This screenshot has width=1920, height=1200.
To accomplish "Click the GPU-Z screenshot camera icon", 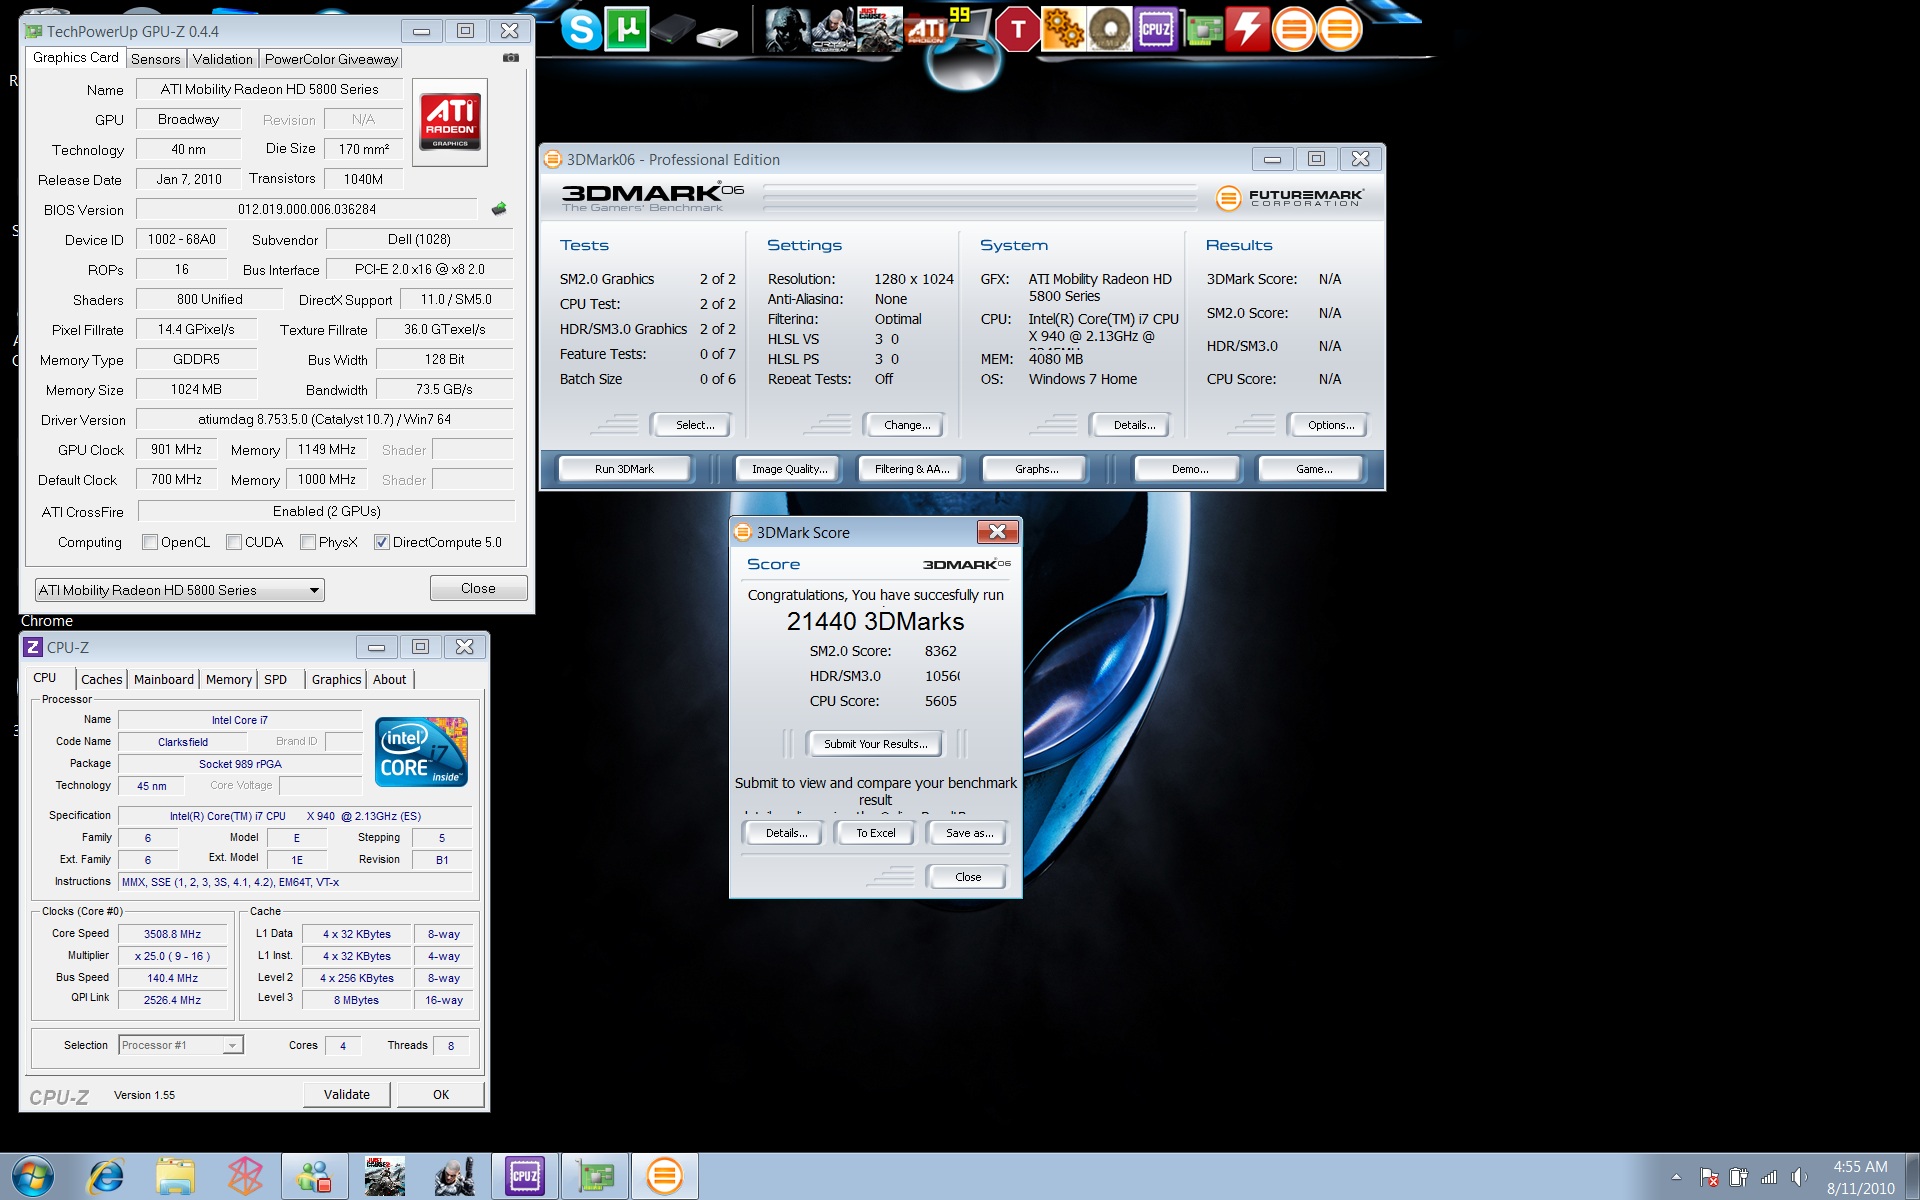I will (x=511, y=58).
